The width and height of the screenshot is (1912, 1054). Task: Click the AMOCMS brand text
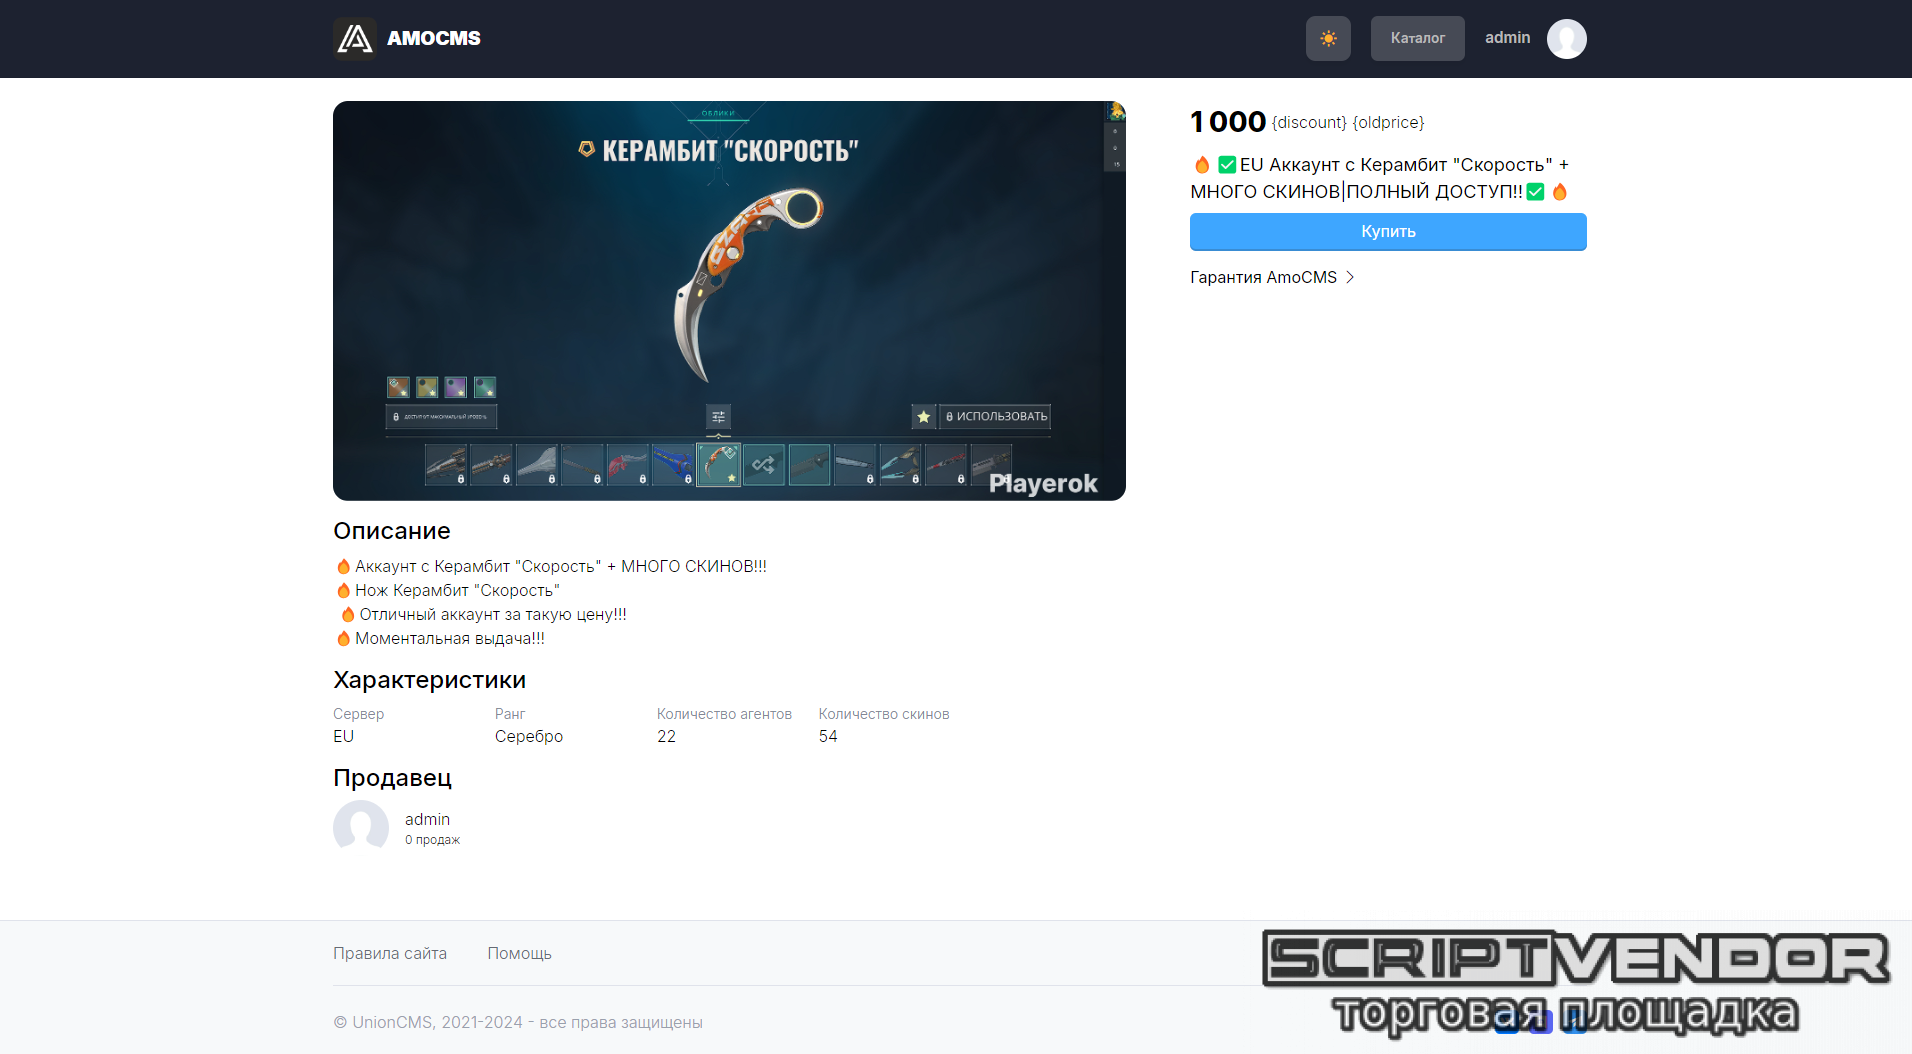tap(433, 38)
